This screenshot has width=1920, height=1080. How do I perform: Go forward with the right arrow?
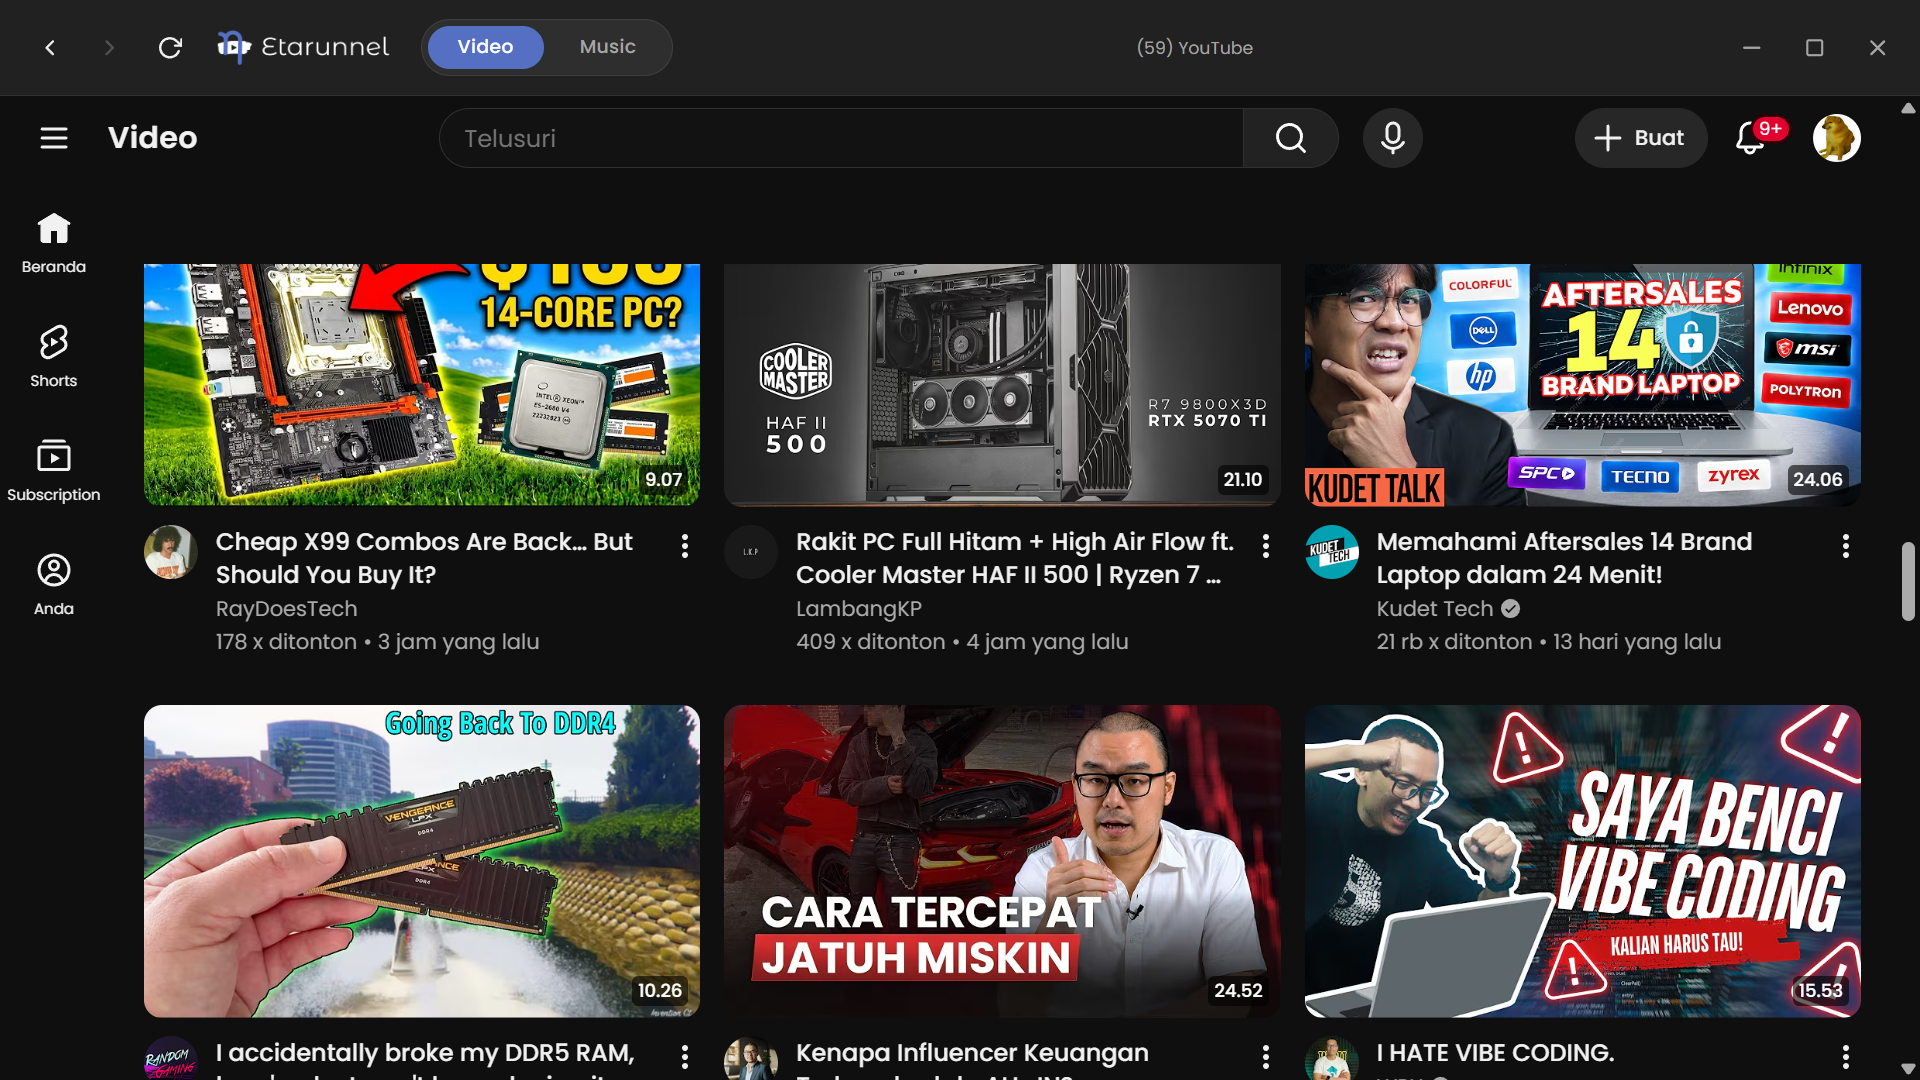(x=109, y=47)
